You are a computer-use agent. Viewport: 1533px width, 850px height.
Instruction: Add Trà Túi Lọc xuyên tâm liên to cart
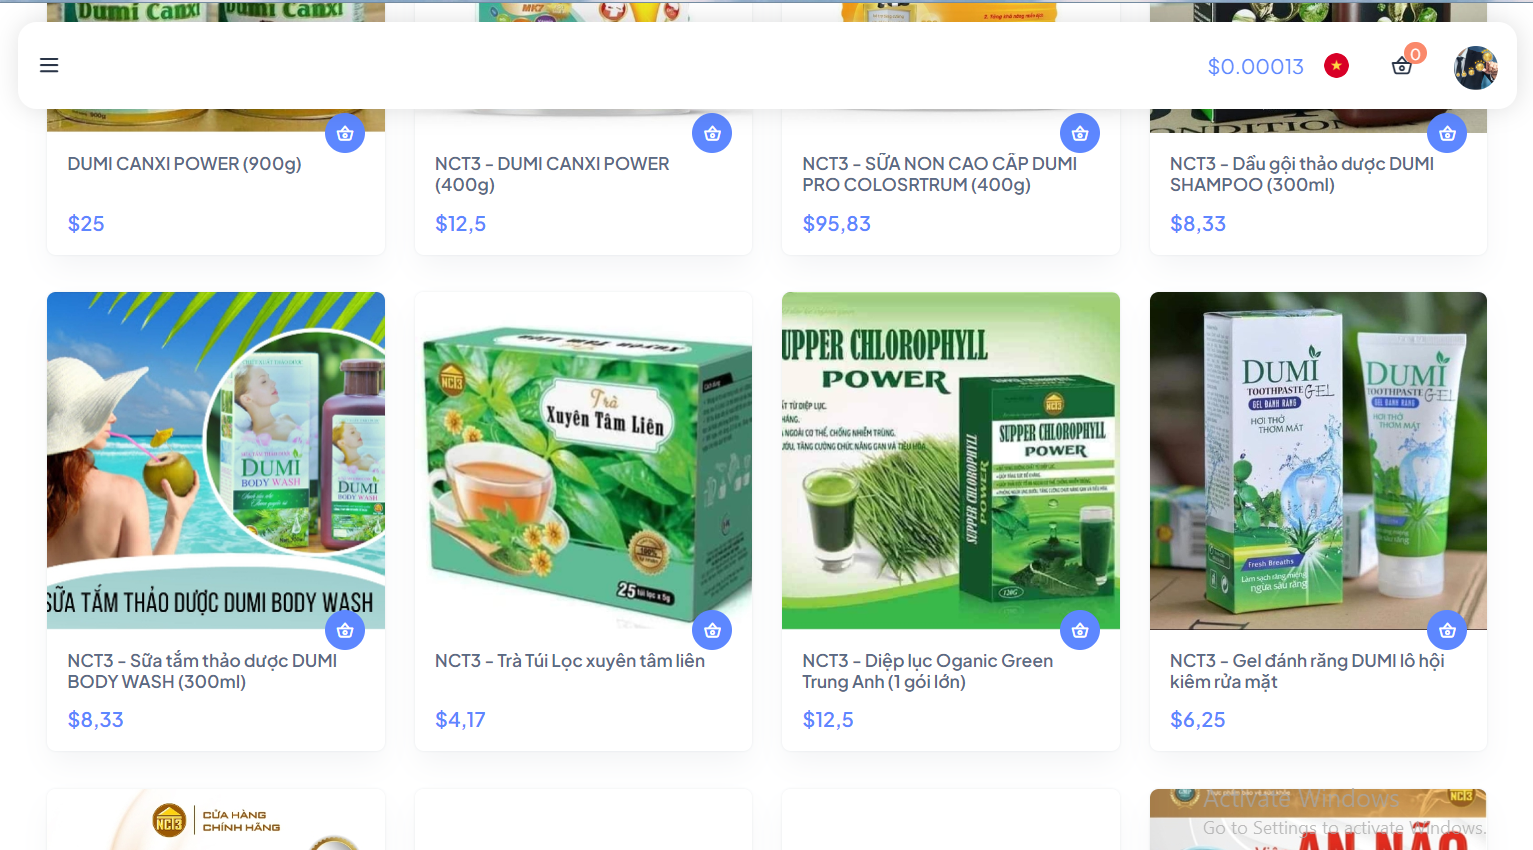coord(712,630)
